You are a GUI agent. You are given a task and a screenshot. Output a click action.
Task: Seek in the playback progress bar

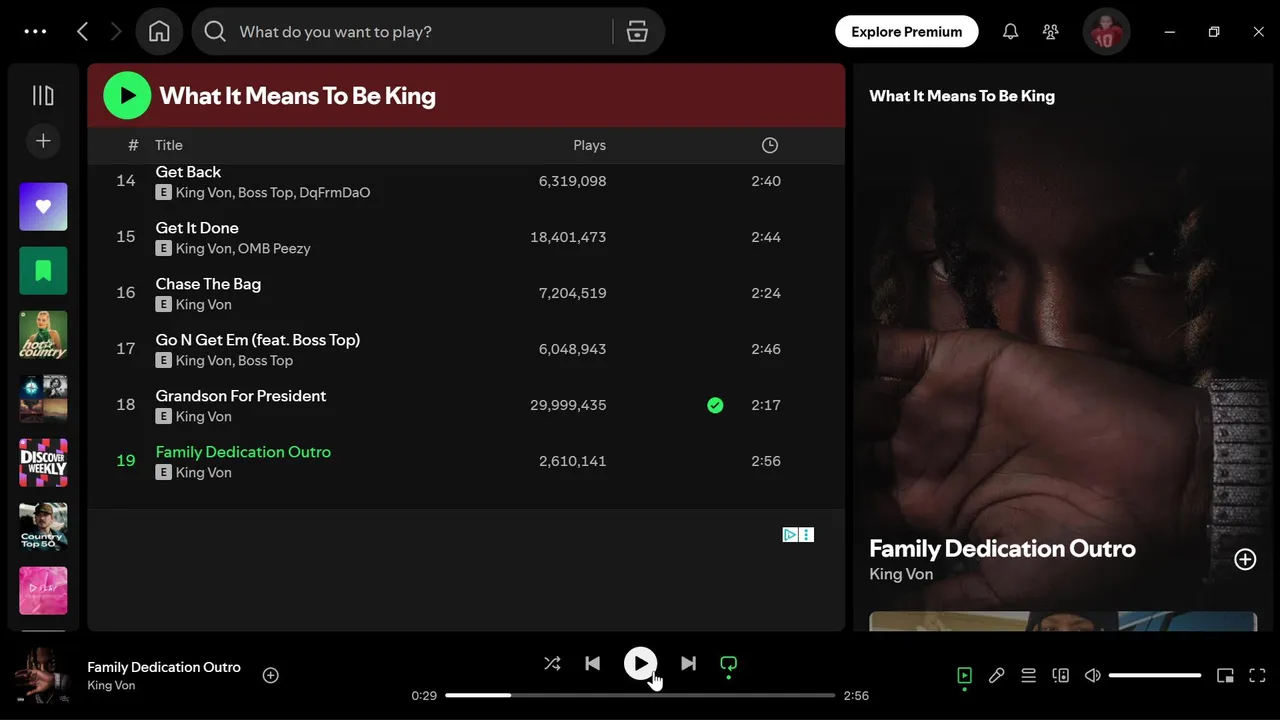pyautogui.click(x=640, y=695)
